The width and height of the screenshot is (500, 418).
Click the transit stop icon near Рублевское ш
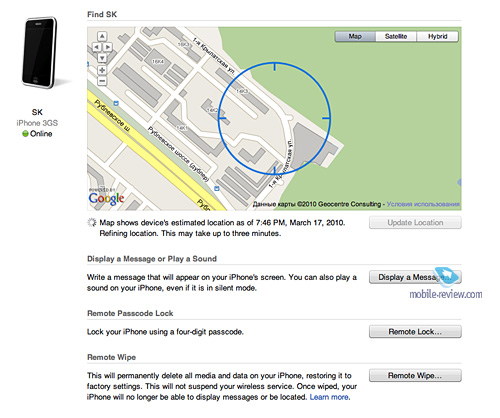point(116,104)
